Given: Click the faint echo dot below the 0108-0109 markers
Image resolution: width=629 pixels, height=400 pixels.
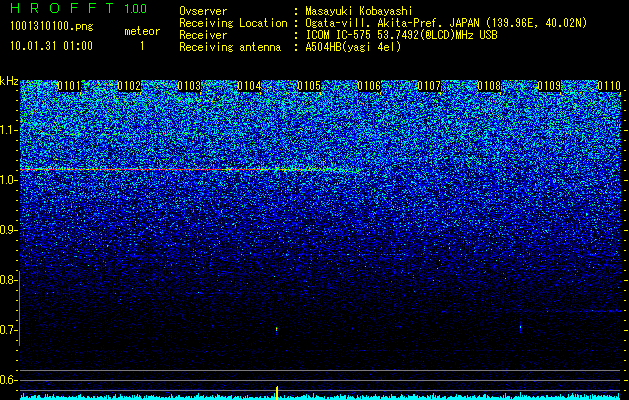Looking at the screenshot, I should (x=520, y=328).
